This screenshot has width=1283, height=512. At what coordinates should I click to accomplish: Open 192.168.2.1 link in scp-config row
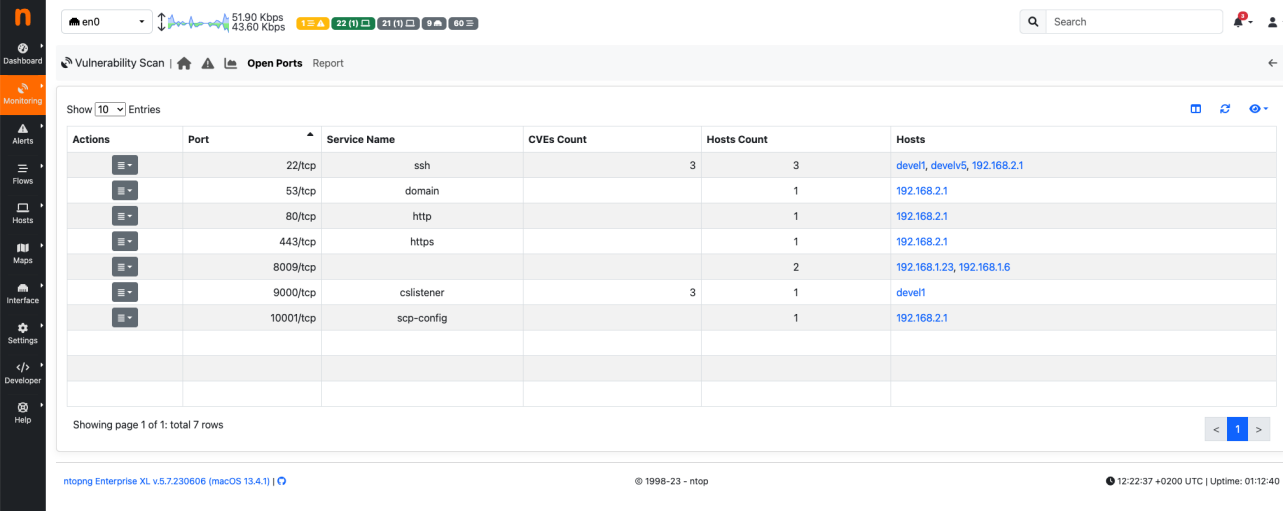pyautogui.click(x=921, y=318)
